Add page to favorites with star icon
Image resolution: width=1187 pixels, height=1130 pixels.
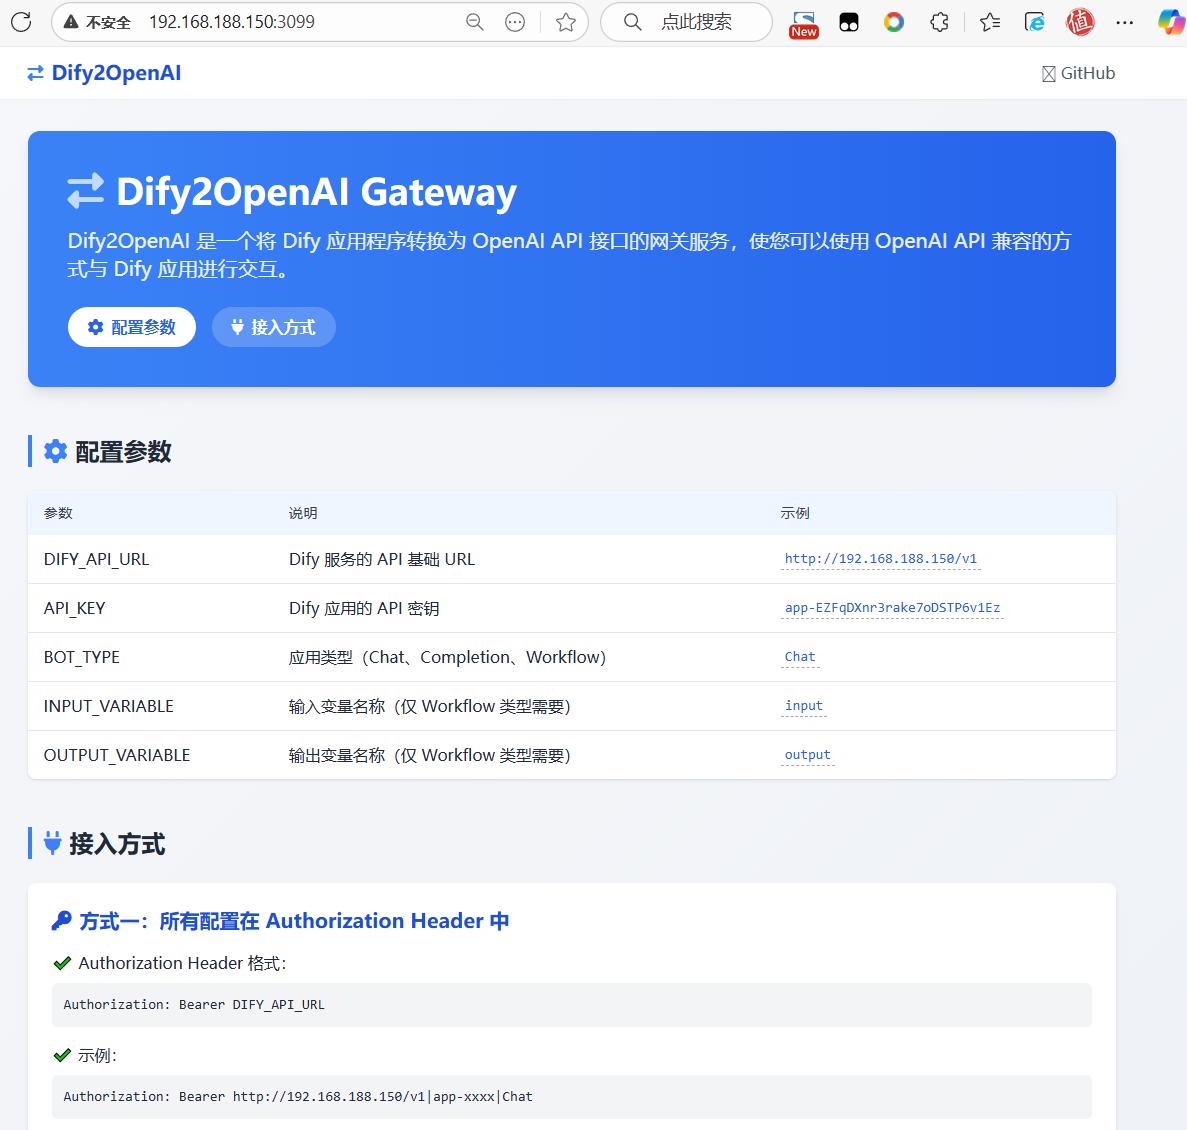[565, 22]
